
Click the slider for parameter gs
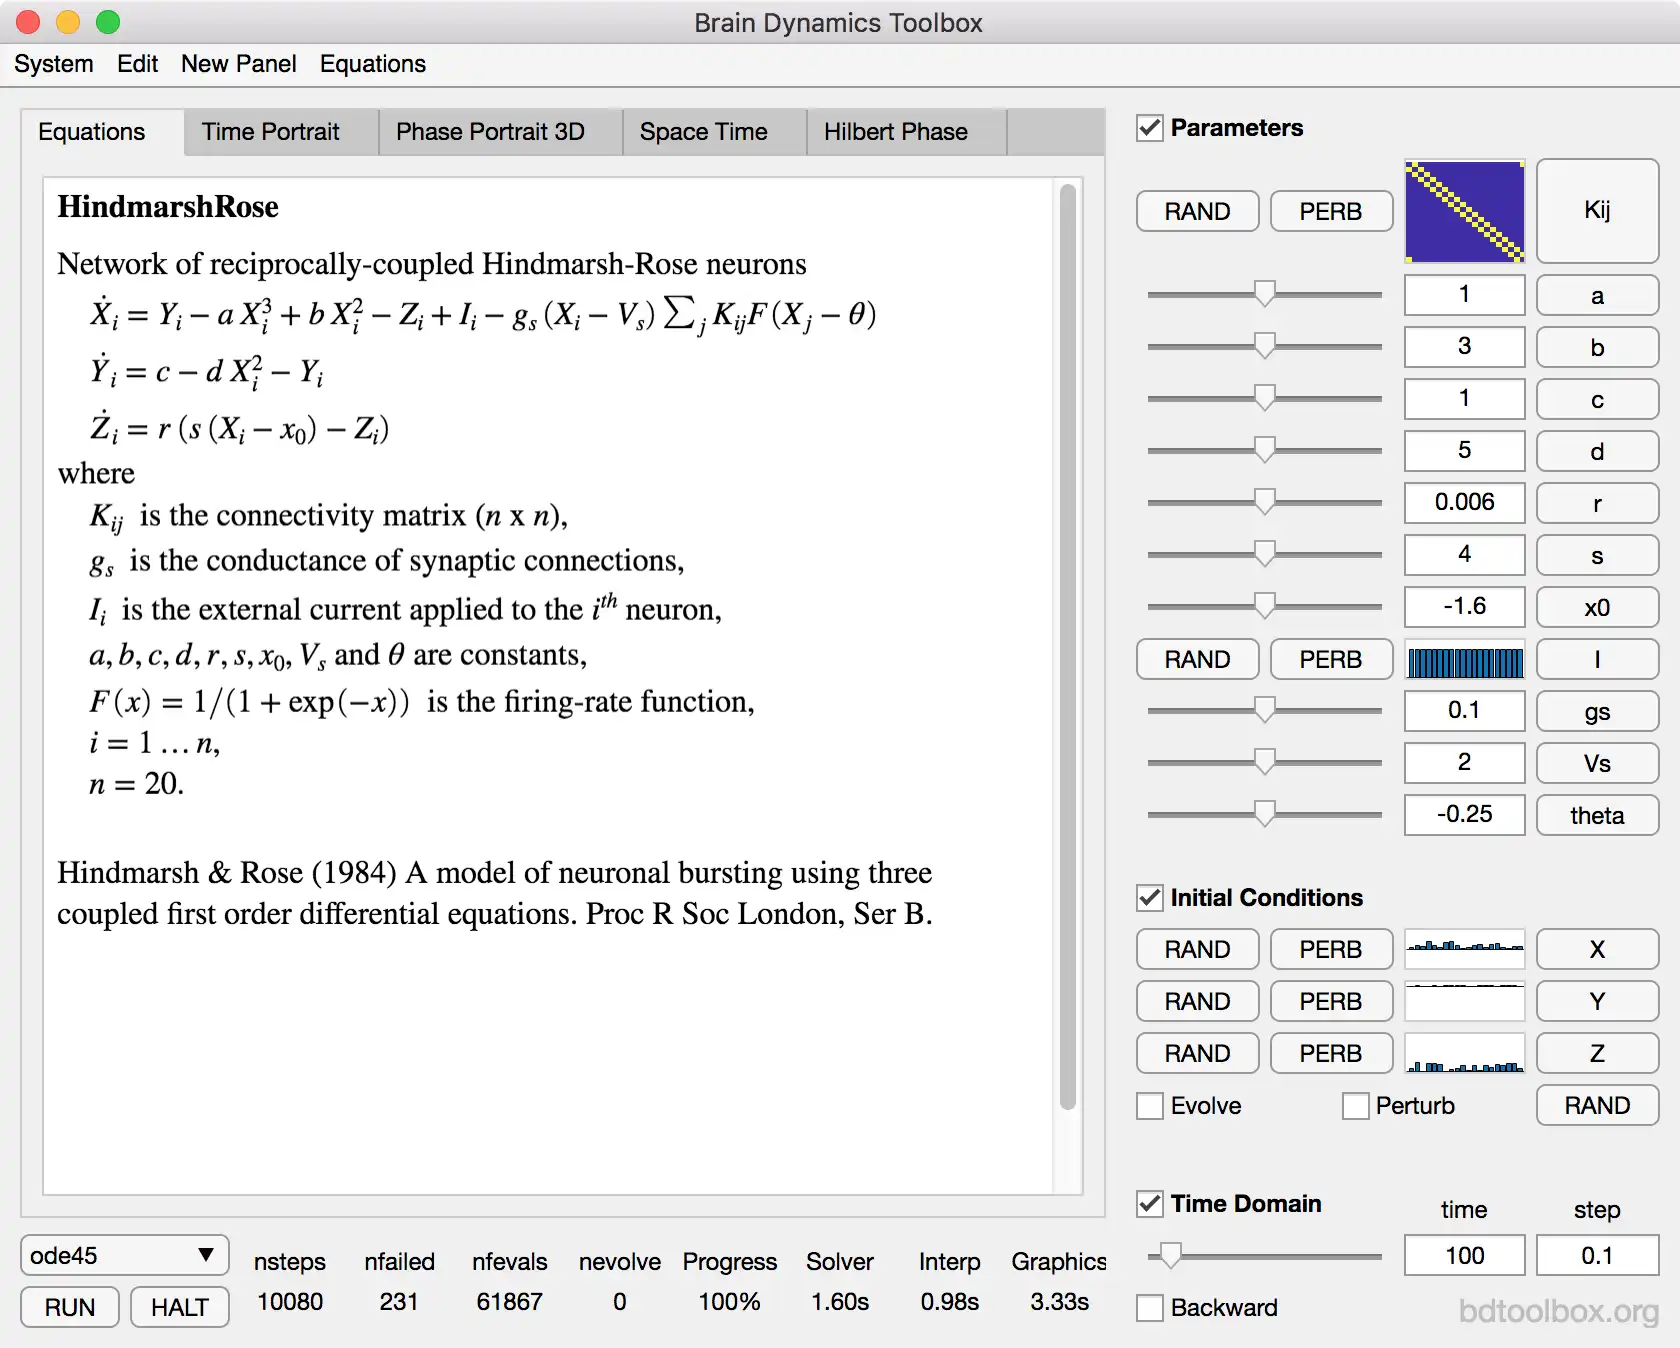(x=1265, y=710)
